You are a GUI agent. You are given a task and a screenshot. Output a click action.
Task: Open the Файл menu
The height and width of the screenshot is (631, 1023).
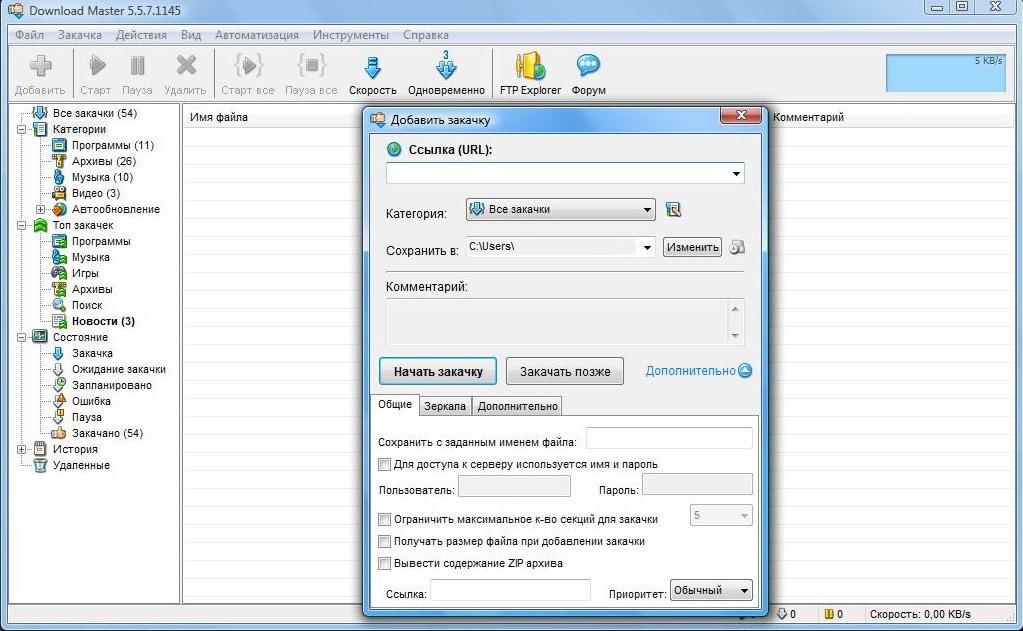[29, 35]
